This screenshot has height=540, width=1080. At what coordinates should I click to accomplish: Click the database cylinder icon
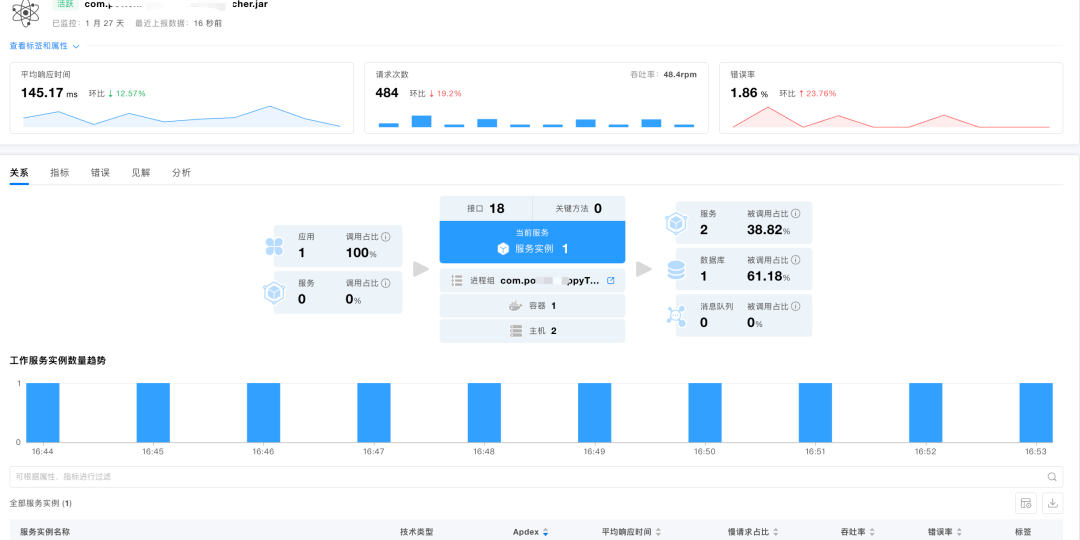676,270
